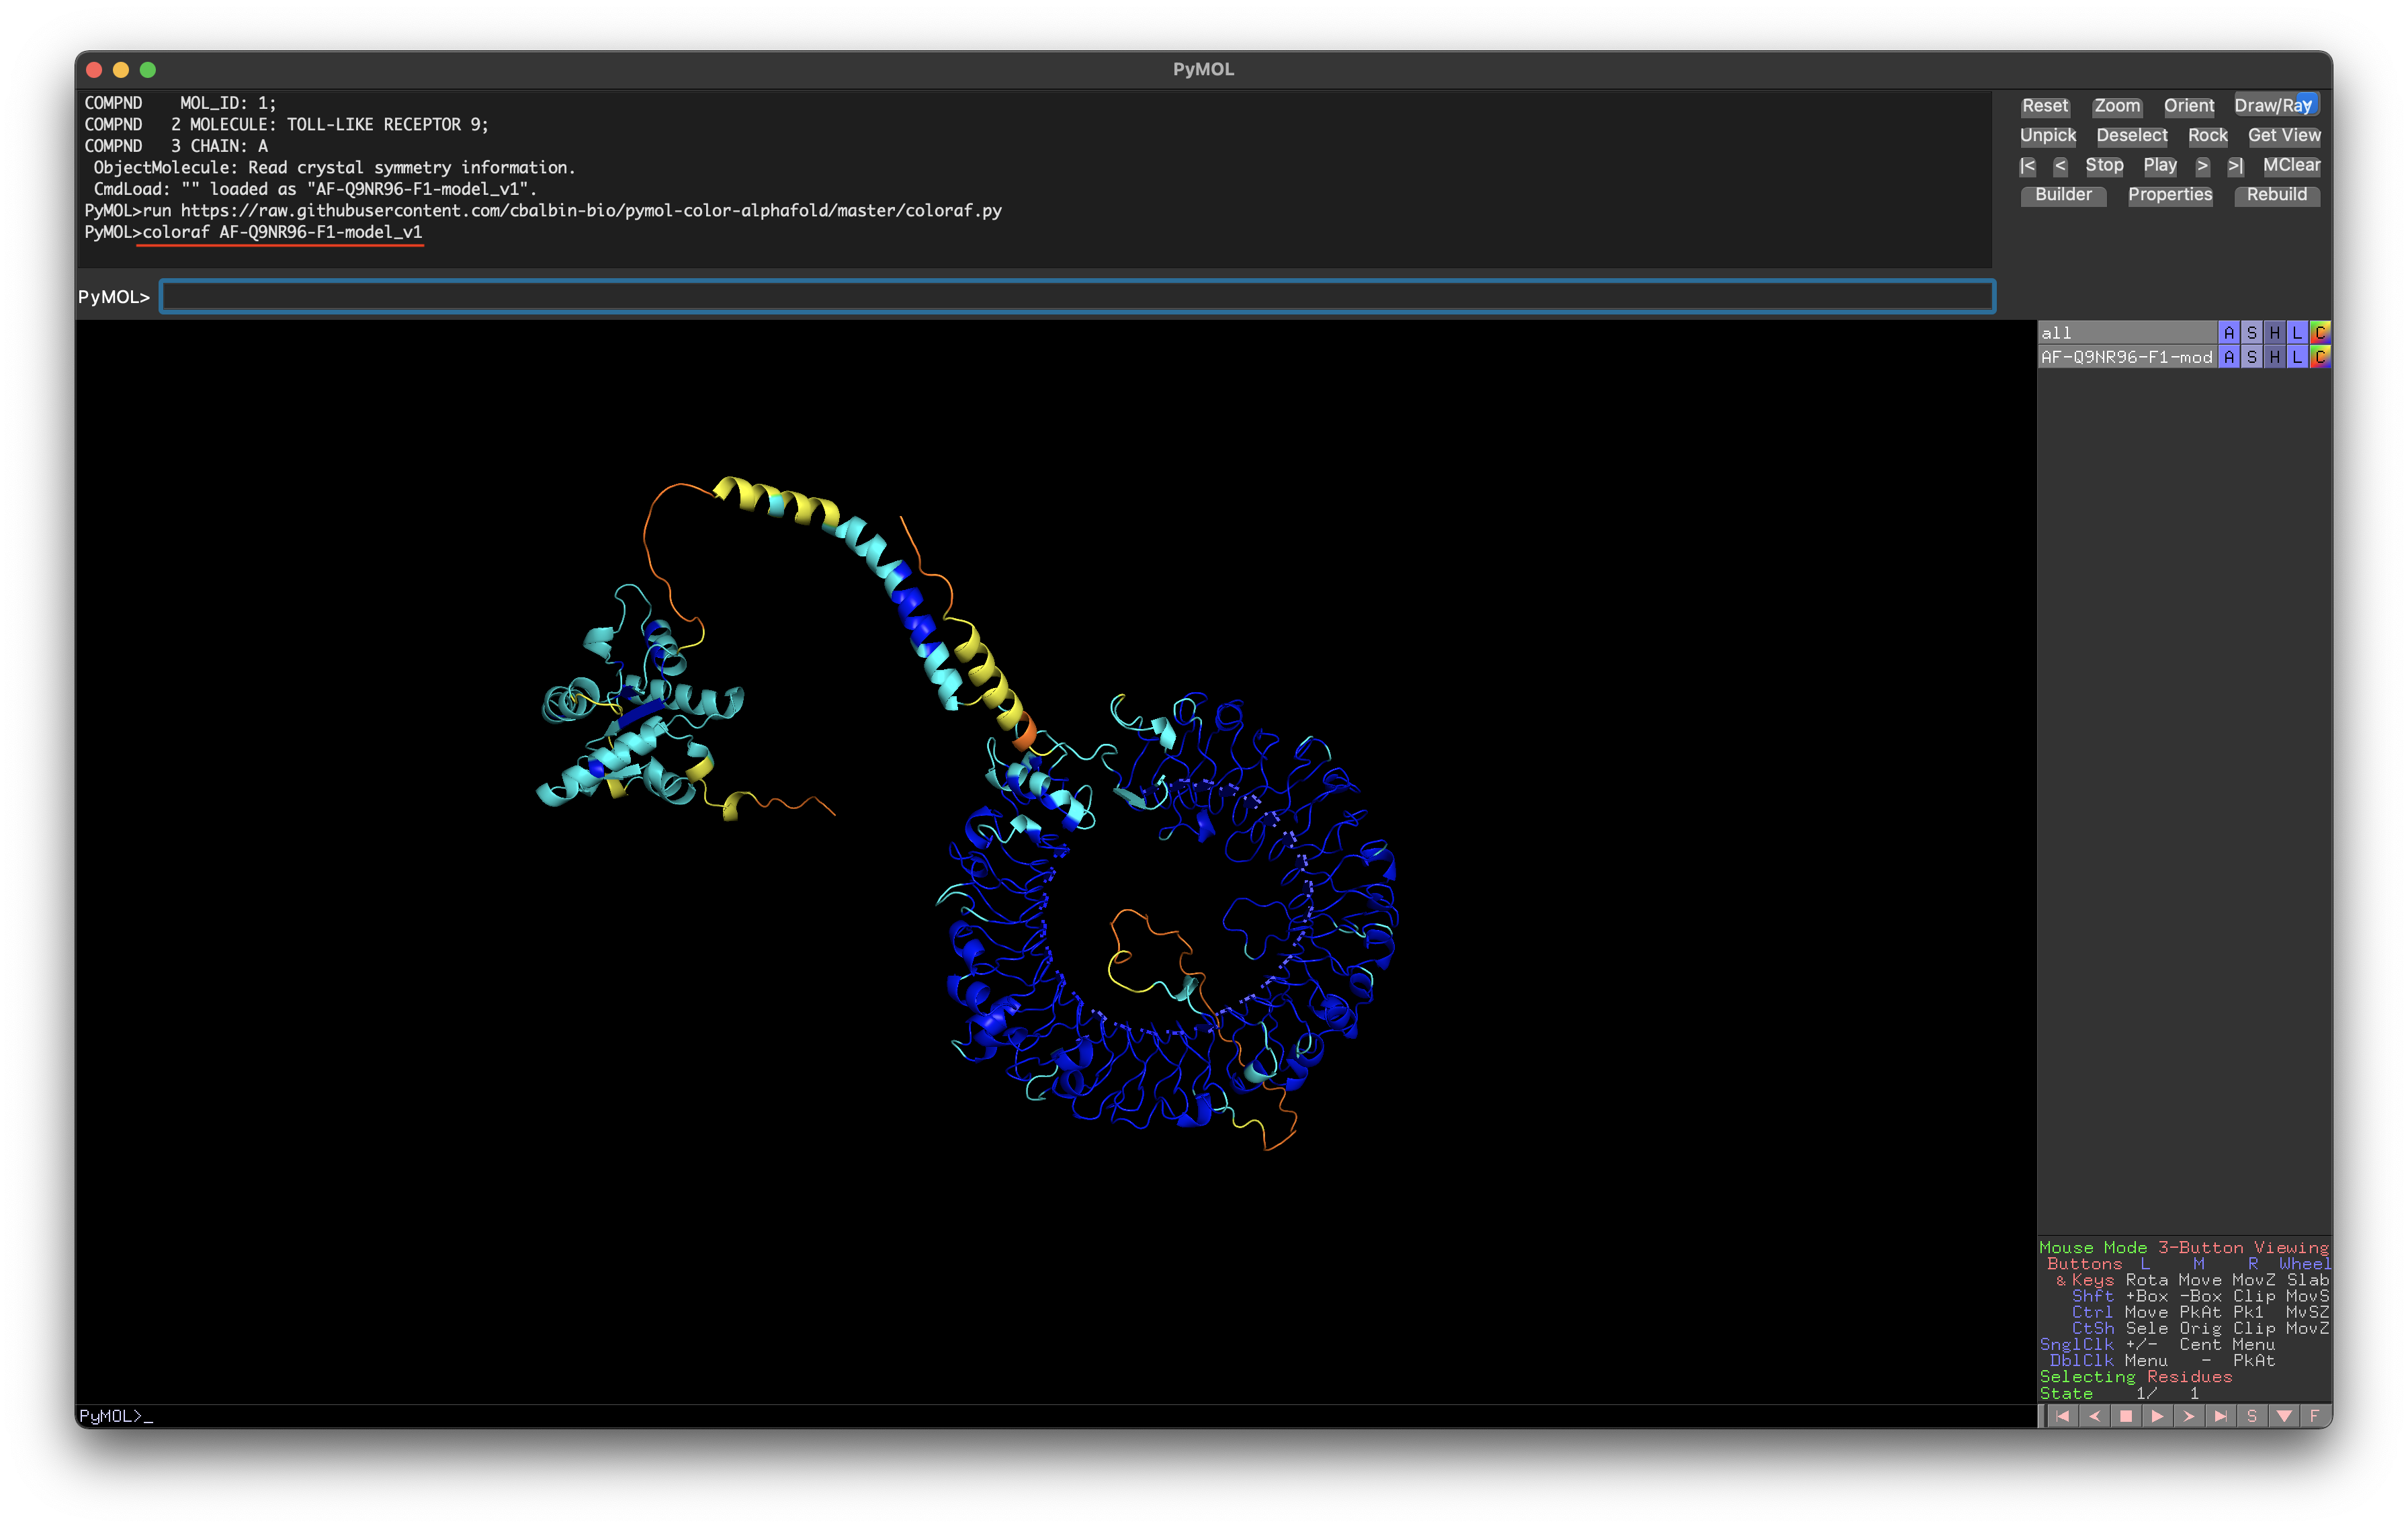The image size is (2408, 1528).
Task: Open the Label (L) menu for AF-Q9NR96-F1-mod
Action: point(2297,357)
